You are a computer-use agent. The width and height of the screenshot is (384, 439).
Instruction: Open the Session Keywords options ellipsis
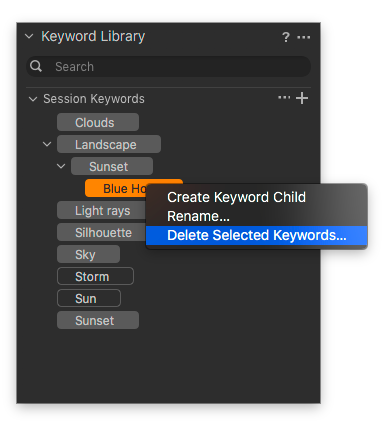284,98
